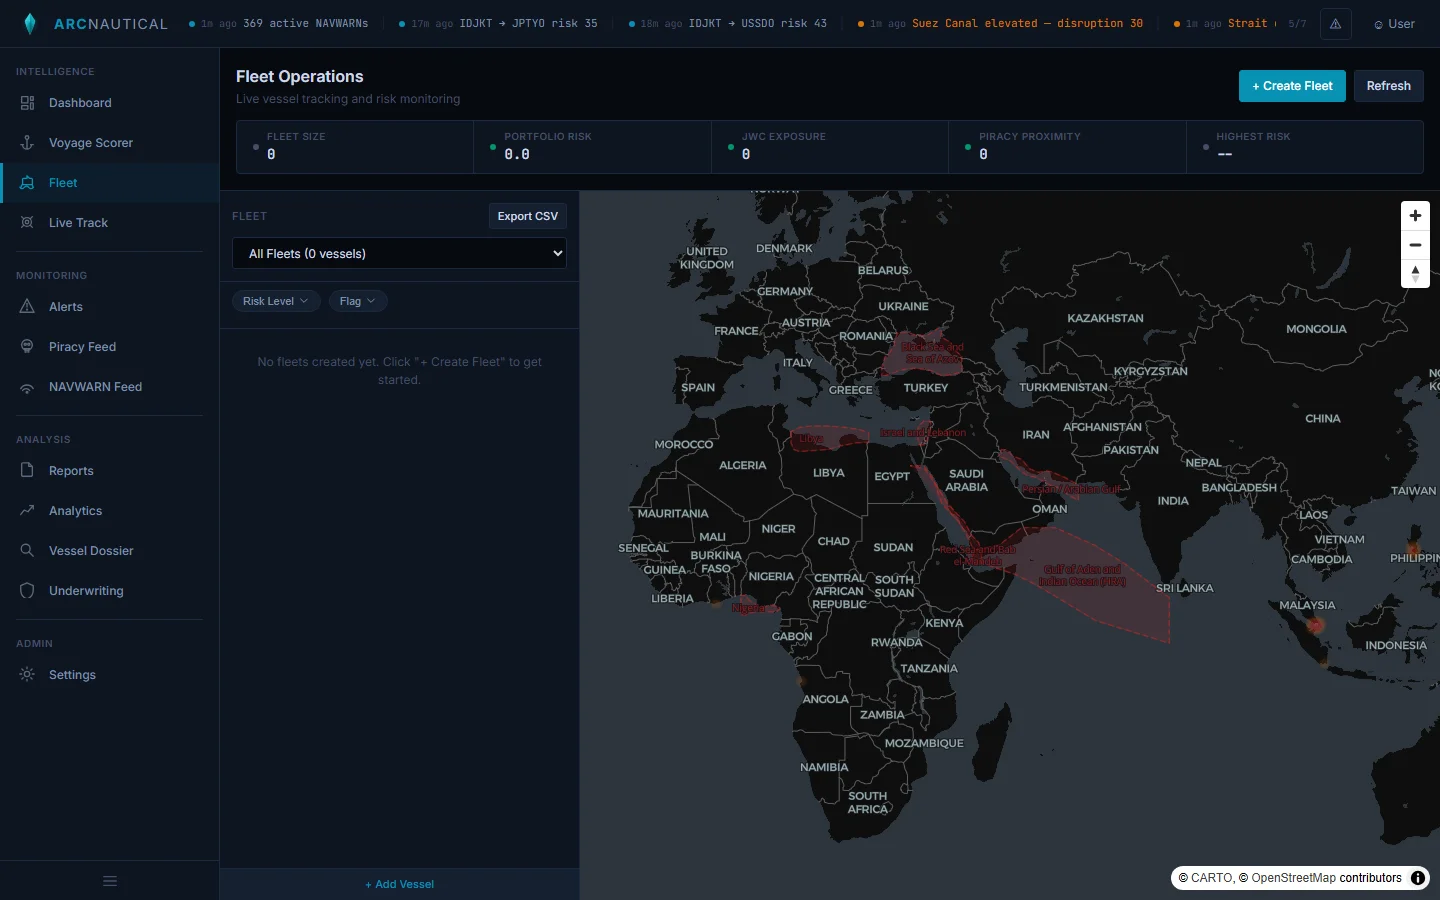Select the Dashboard sidebar icon
Image resolution: width=1440 pixels, height=900 pixels.
(x=26, y=103)
